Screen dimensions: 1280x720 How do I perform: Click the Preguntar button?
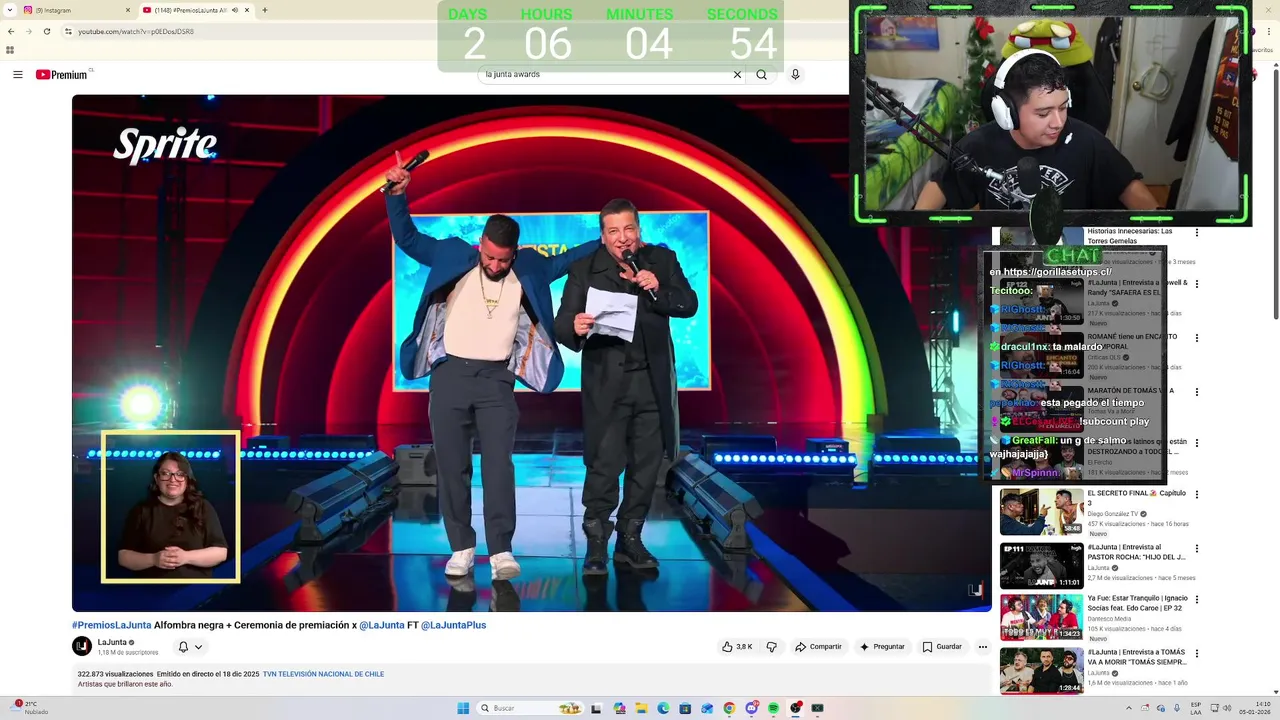click(x=881, y=647)
